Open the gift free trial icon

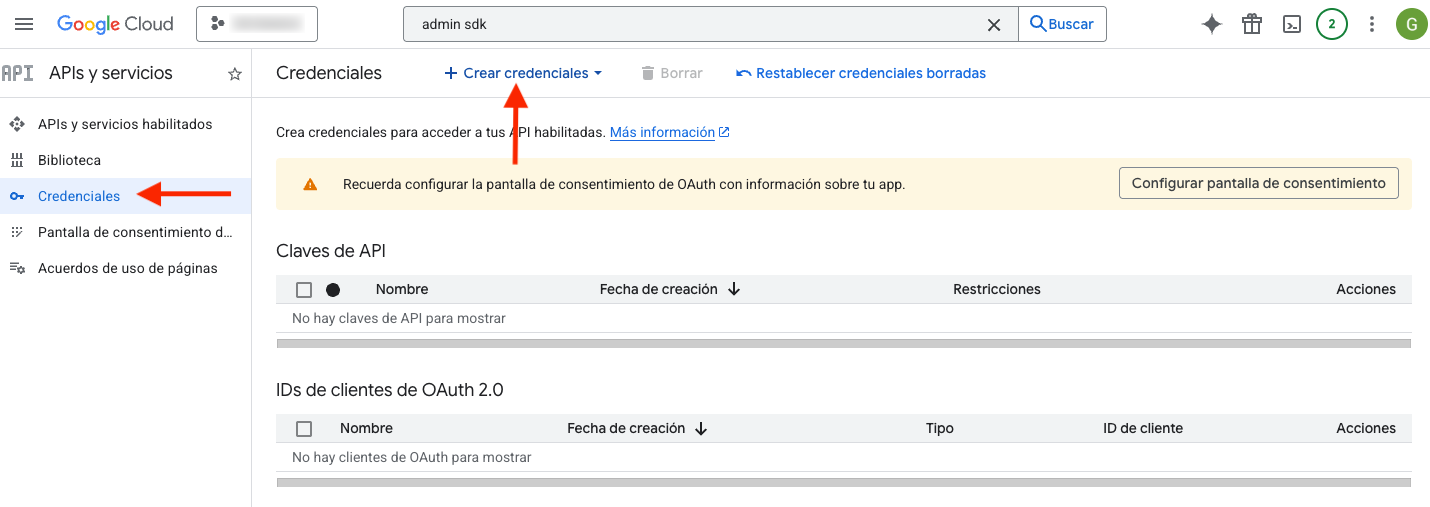[1252, 24]
